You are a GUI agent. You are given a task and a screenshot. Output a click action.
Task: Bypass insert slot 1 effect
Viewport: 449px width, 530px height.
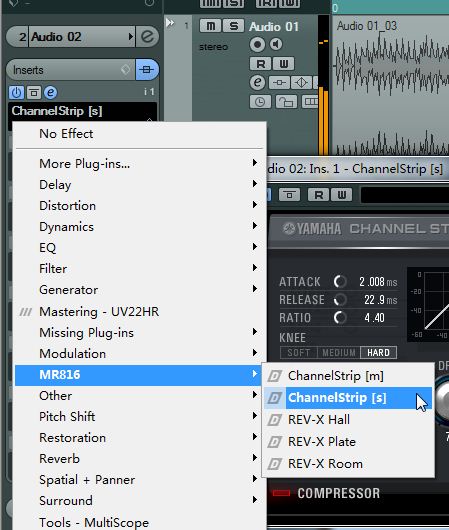33,92
